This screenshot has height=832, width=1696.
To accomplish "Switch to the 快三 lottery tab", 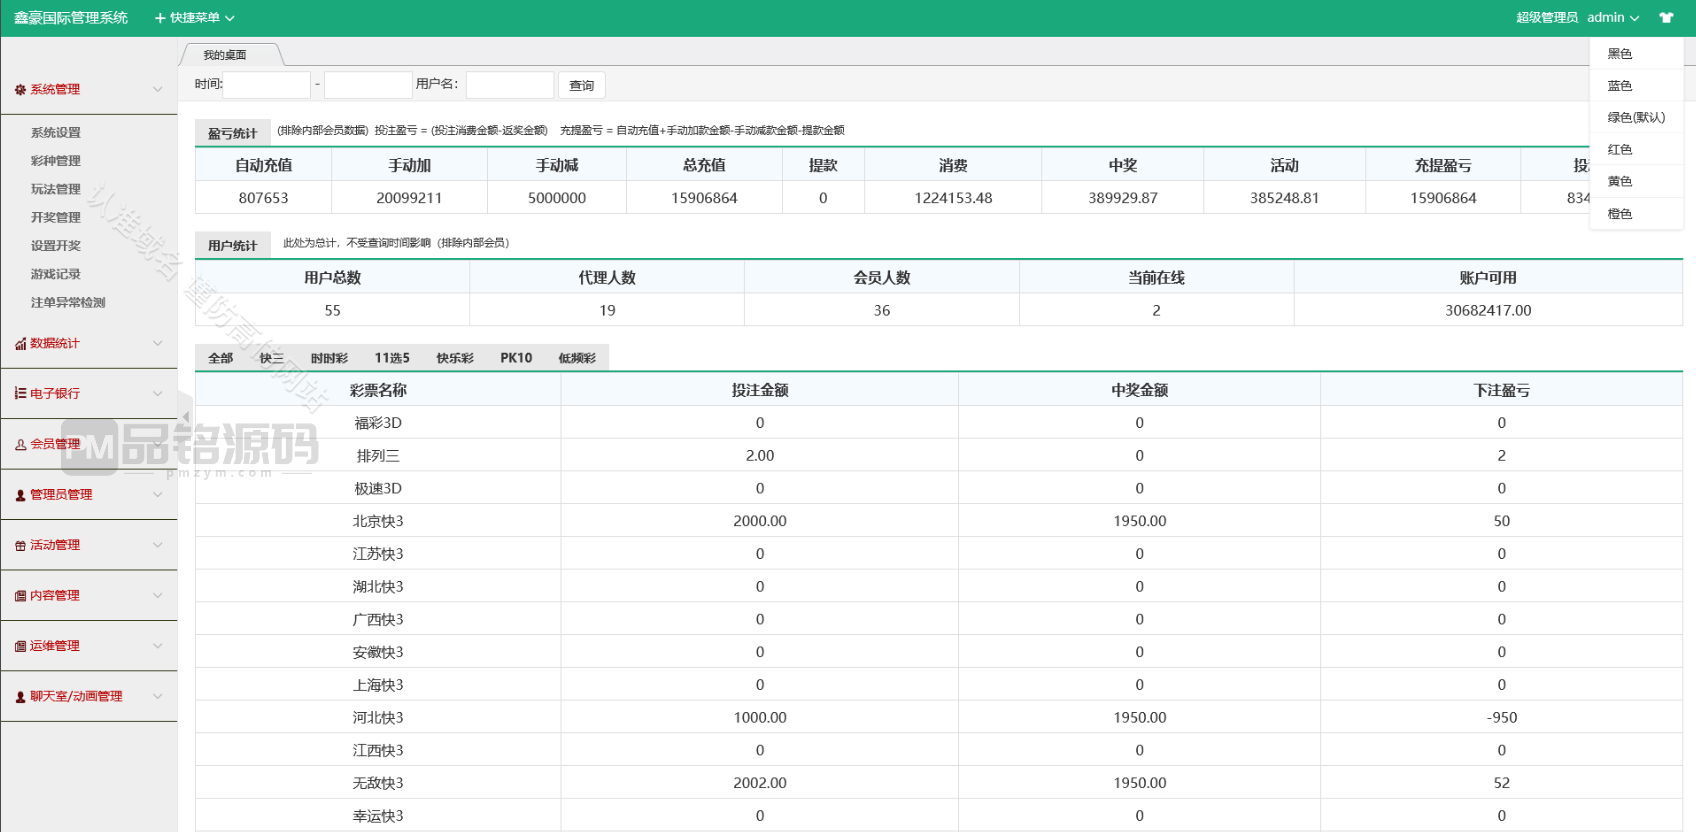I will click(272, 358).
